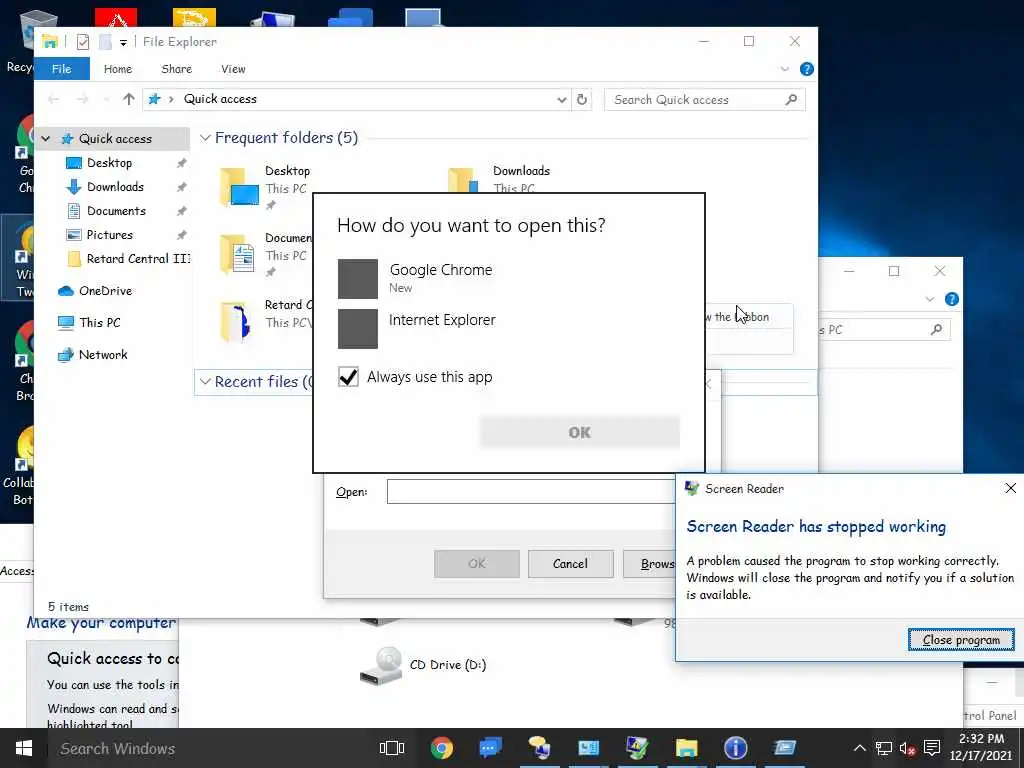Select This PC in the navigation pane
1024x768 pixels.
[x=100, y=323]
